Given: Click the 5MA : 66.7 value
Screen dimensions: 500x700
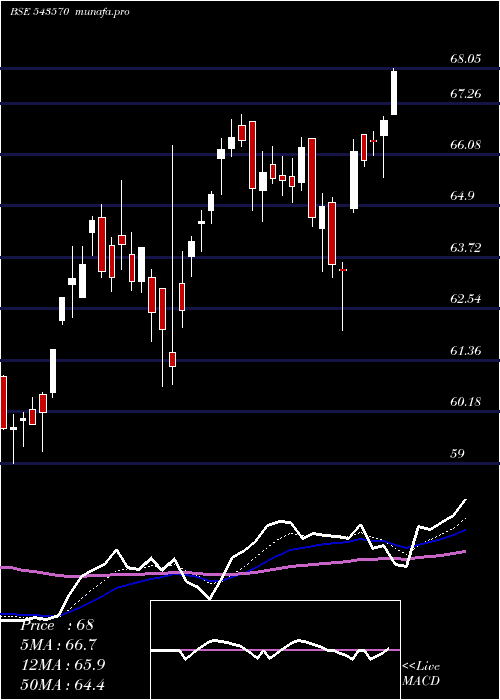Looking at the screenshot, I should click(x=58, y=645).
